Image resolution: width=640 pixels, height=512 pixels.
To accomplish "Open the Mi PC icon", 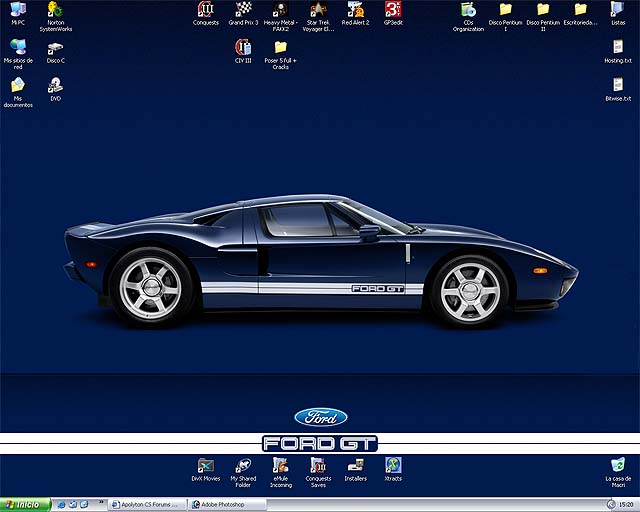I will pos(18,10).
